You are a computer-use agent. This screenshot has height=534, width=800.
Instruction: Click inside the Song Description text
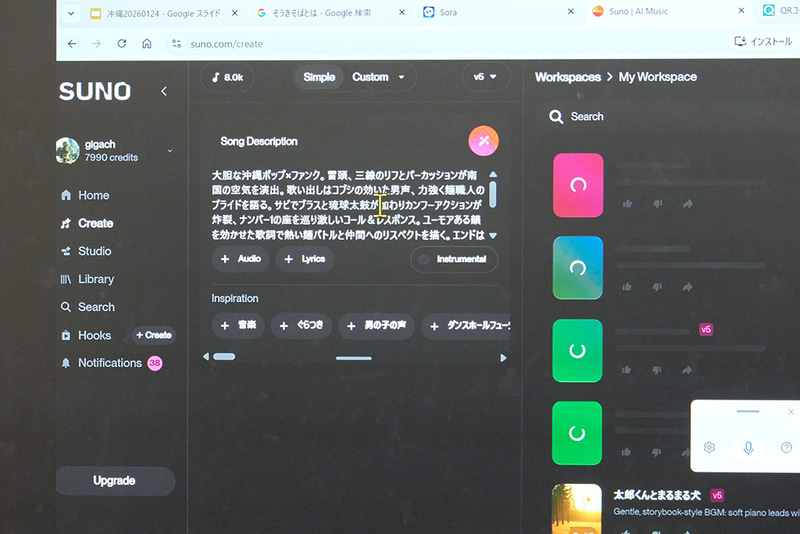(x=347, y=205)
